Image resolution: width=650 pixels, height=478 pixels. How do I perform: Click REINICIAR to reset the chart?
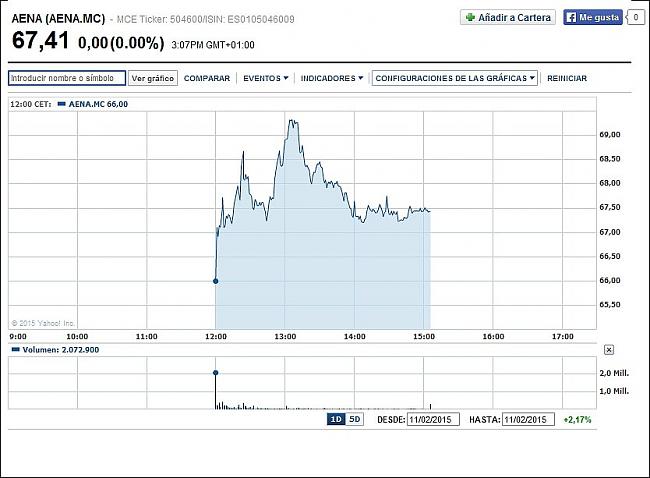pyautogui.click(x=567, y=78)
